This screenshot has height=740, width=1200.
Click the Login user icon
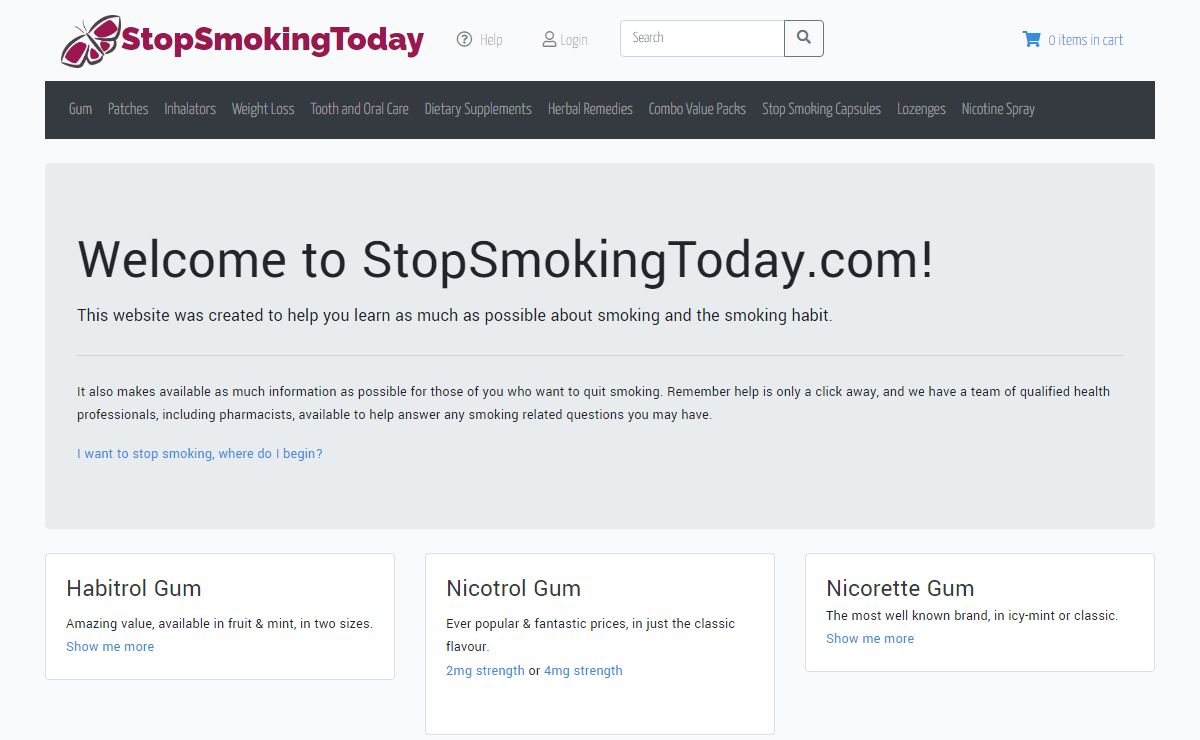point(549,39)
